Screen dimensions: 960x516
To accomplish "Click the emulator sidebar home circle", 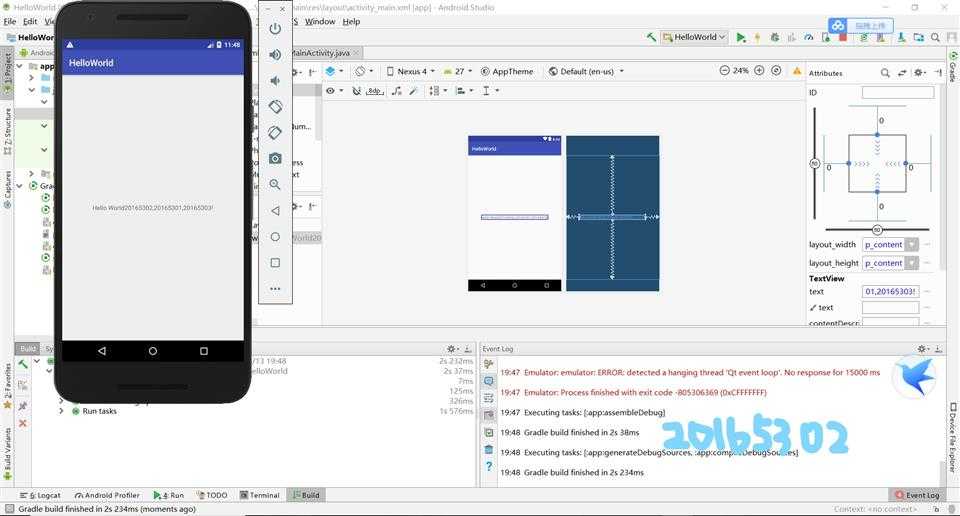I will click(x=275, y=236).
